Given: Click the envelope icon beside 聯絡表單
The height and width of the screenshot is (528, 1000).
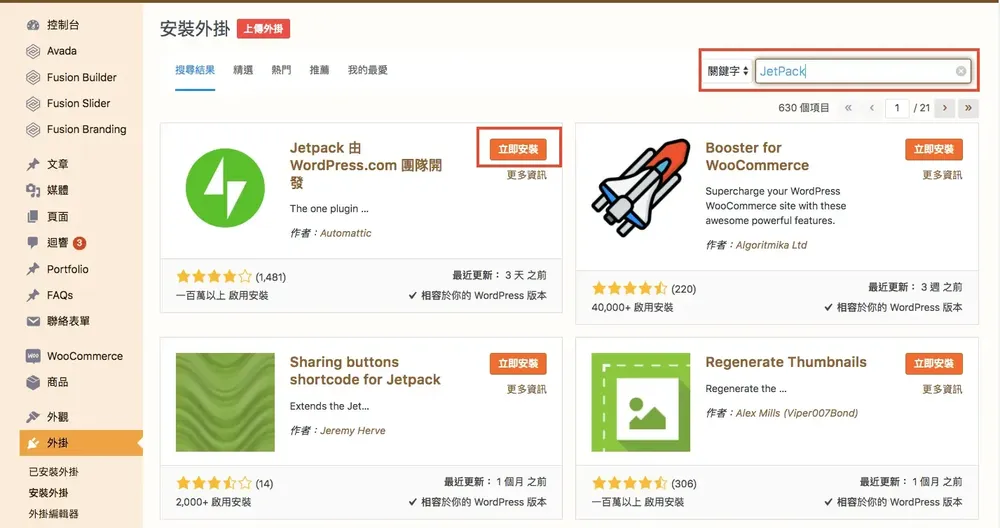Looking at the screenshot, I should click(x=33, y=321).
